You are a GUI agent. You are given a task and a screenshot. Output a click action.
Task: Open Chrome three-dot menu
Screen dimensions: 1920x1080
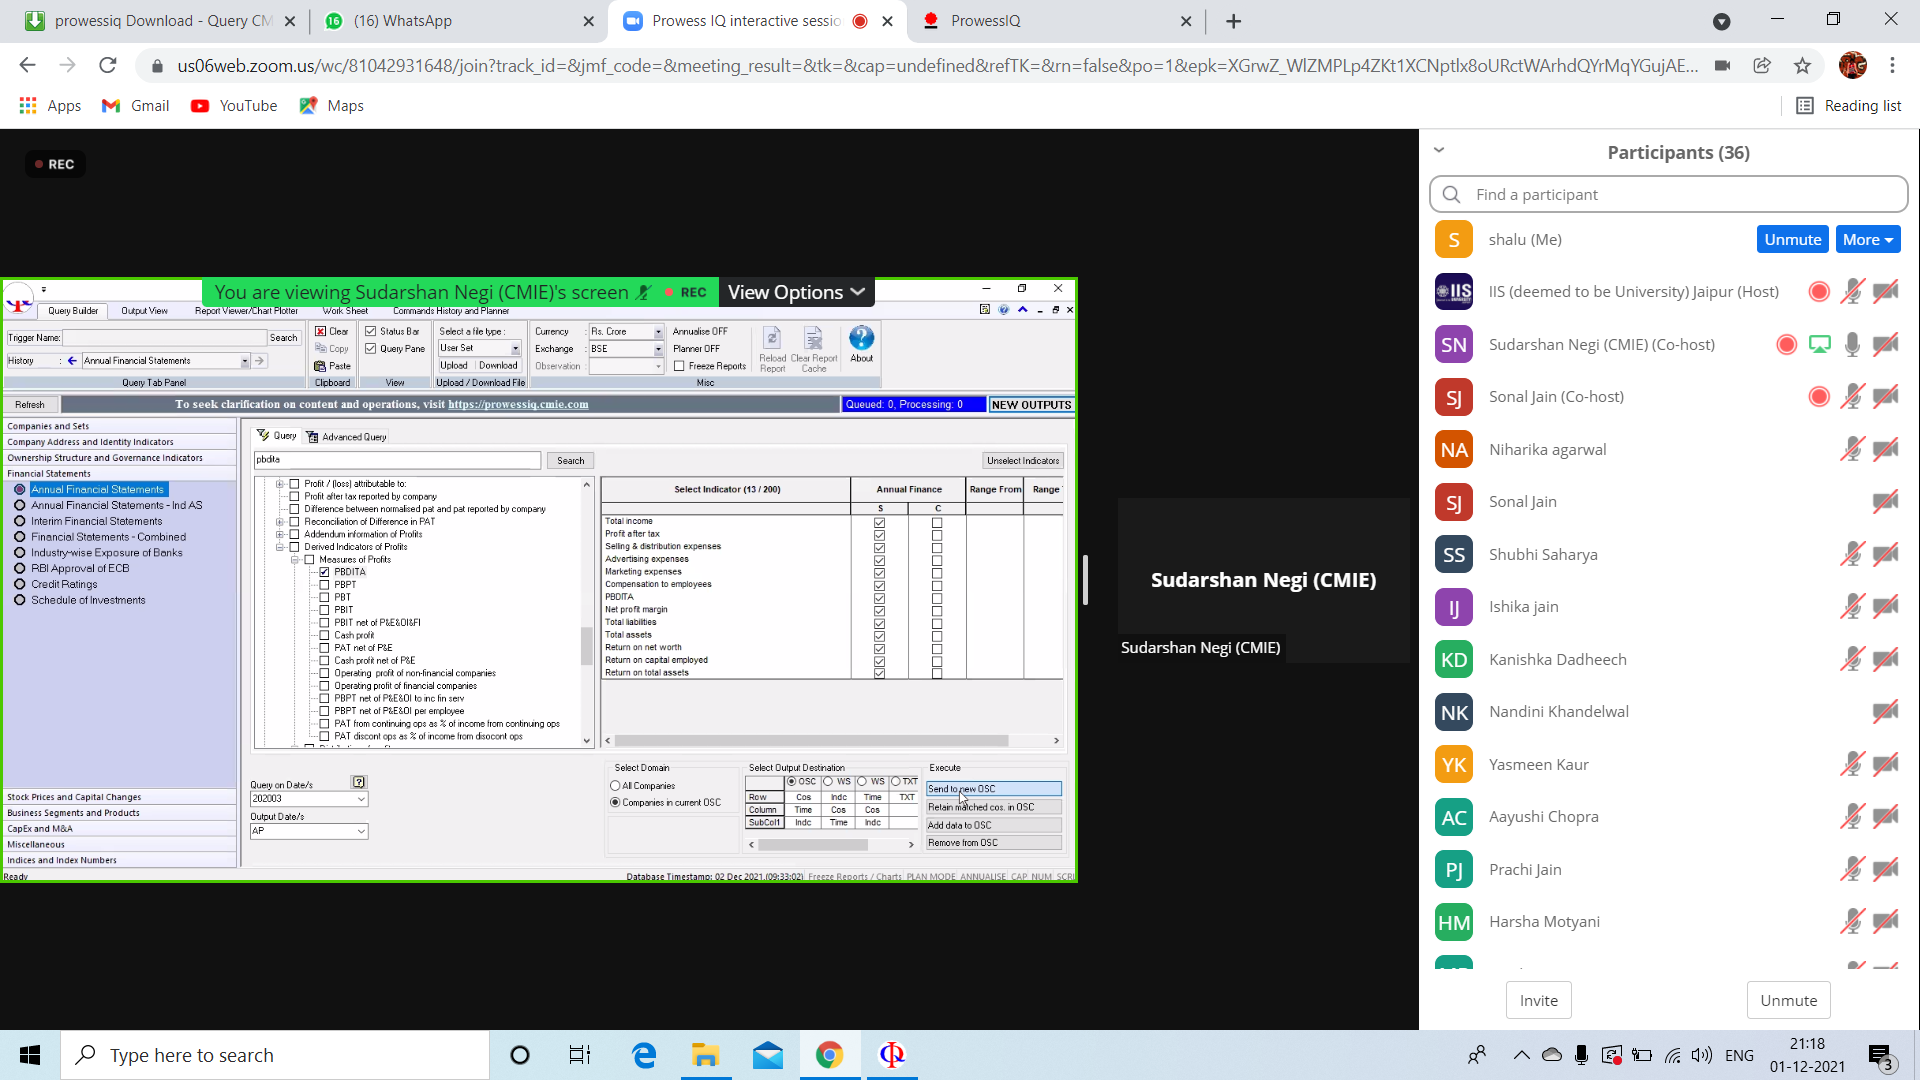[1892, 66]
